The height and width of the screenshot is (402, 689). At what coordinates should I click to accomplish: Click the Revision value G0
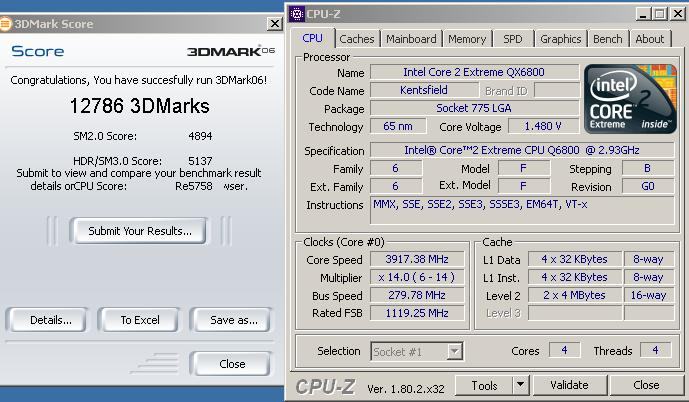click(648, 186)
